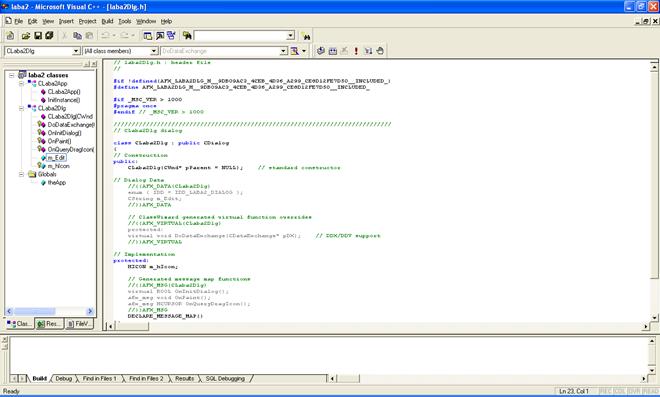660x397 pixels.
Task: Collapse the laba2 classes root node
Action: point(12,75)
